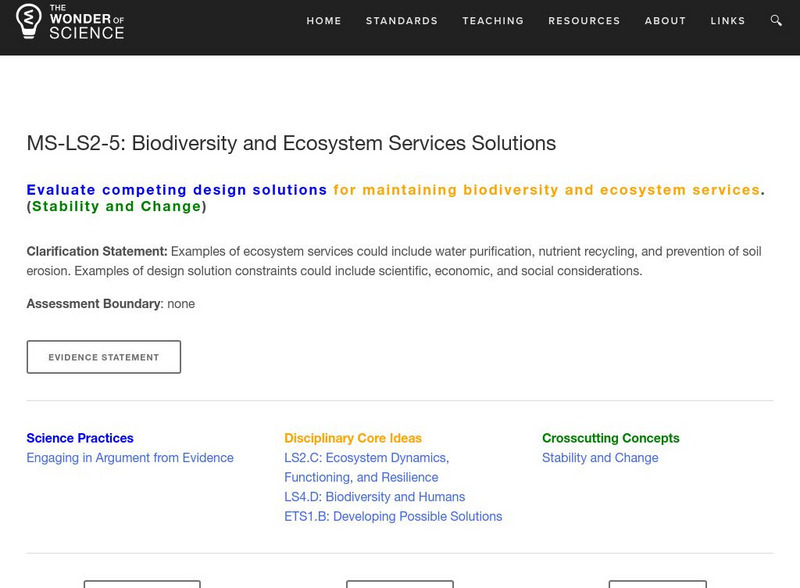
Task: Open the STANDARDS menu item
Action: click(401, 20)
